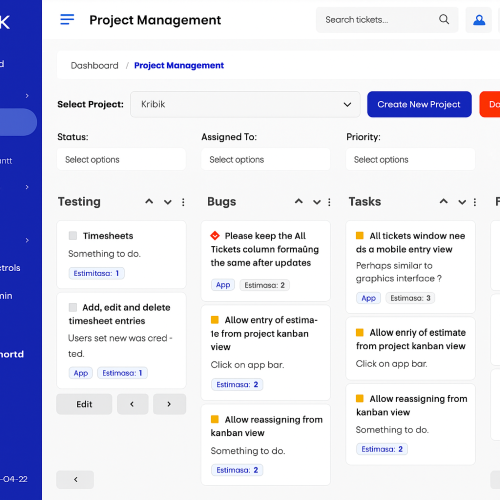Click 'Perhaps similar to graphics interface ?' text
Image resolution: width=500 pixels, height=500 pixels.
tap(399, 272)
